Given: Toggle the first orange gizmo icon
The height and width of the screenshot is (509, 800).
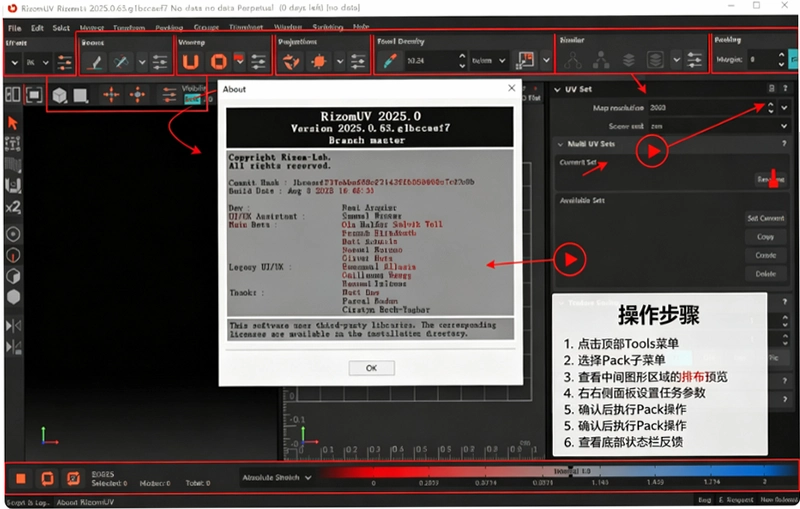Looking at the screenshot, I should pos(111,95).
